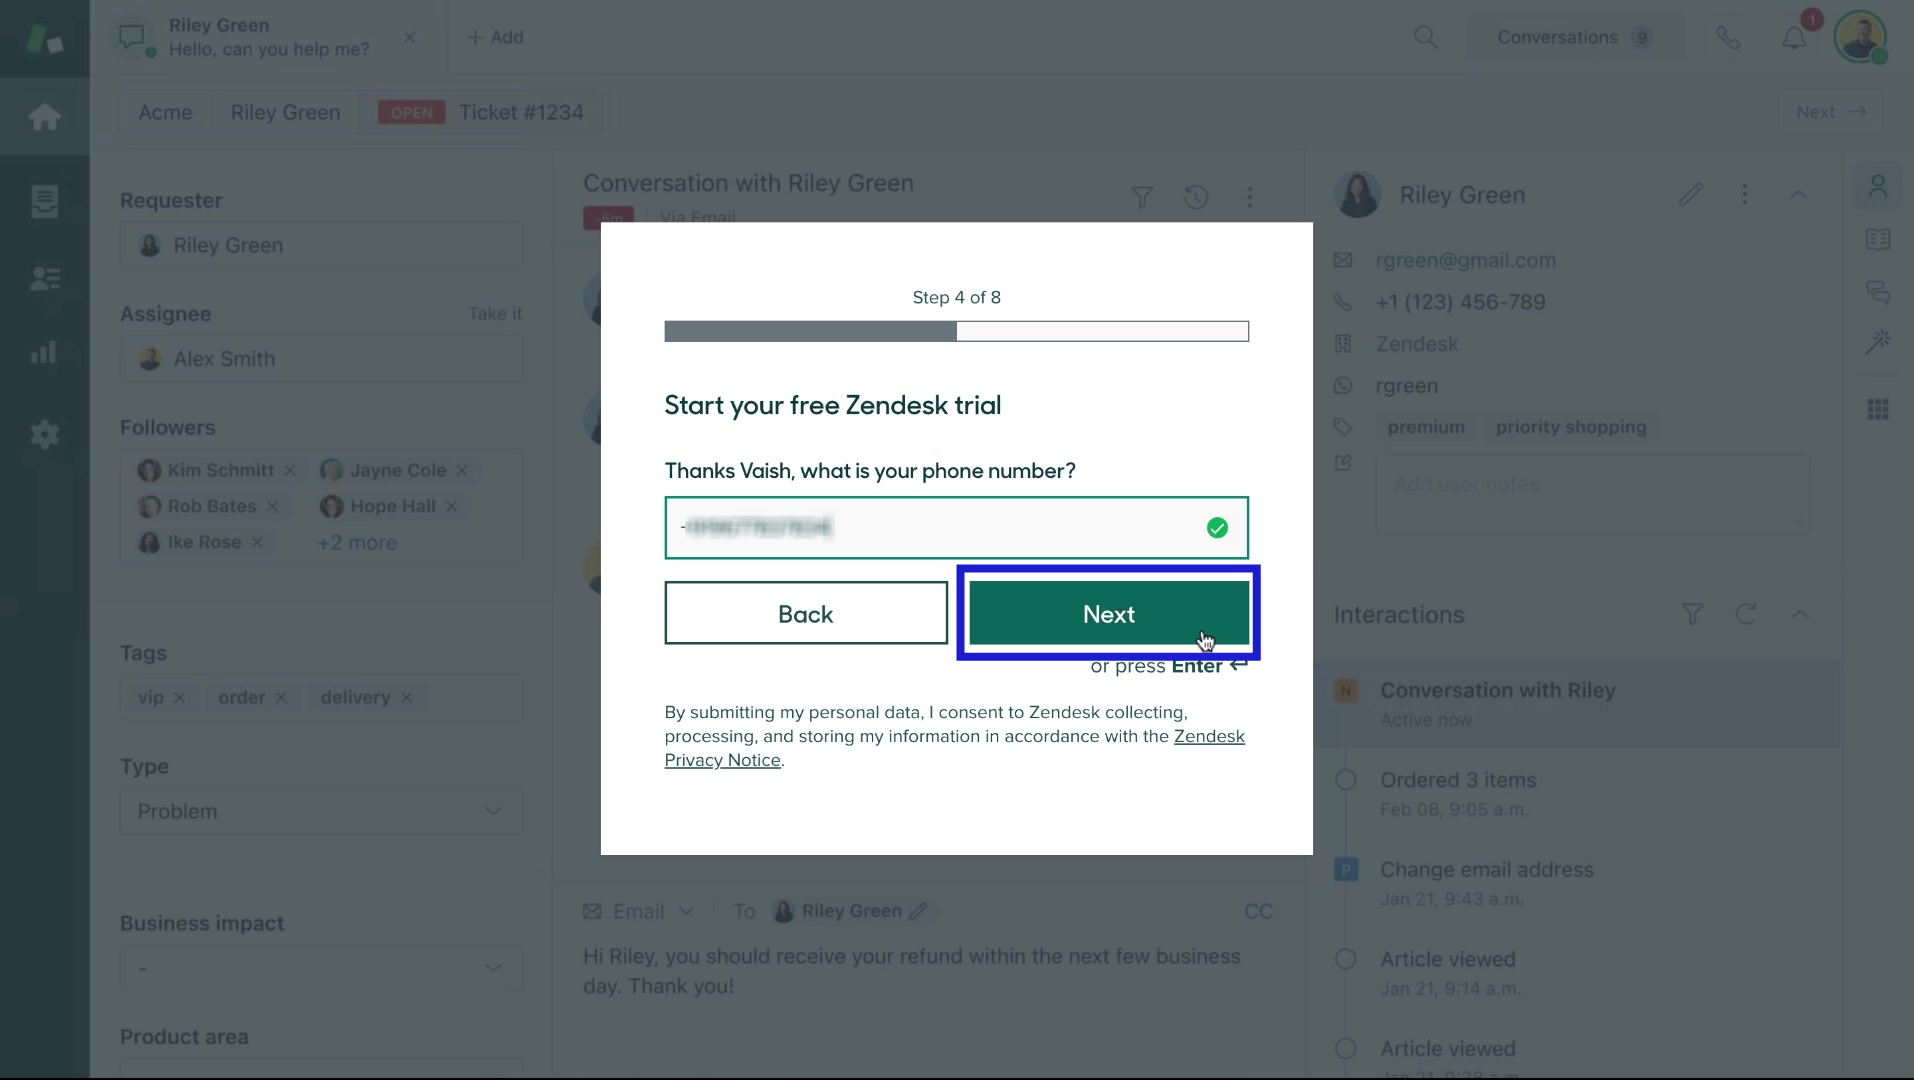Select the Ticket #1234 tab
This screenshot has width=1914, height=1080.
(521, 113)
